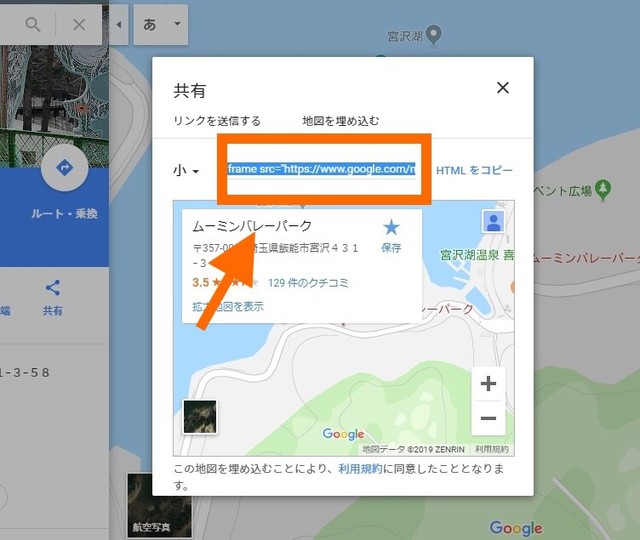Viewport: 640px width, 540px height.
Task: Click the place photo in the side panel
Action: click(x=54, y=106)
